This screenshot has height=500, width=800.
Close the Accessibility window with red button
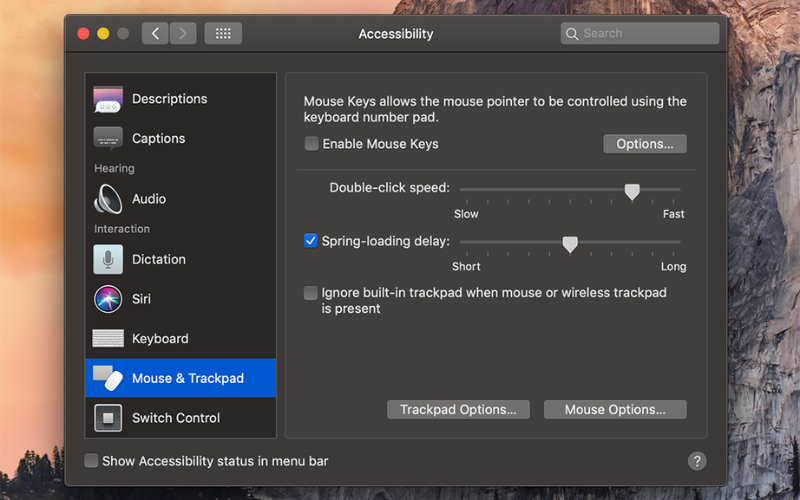coord(83,34)
